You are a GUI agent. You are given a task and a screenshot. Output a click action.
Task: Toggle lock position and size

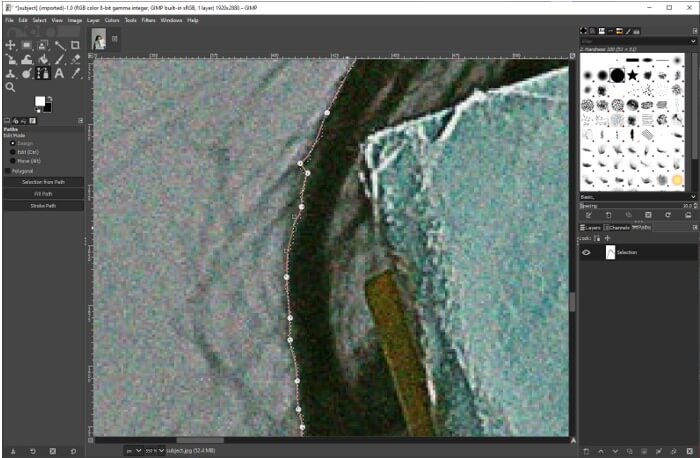(x=607, y=238)
